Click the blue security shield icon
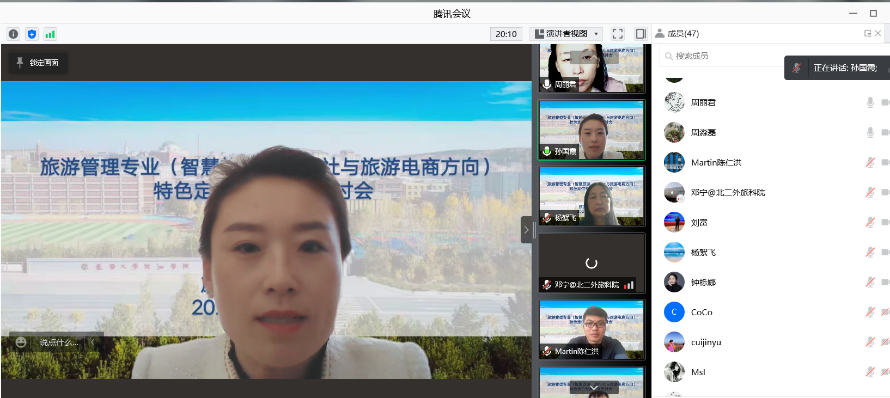The image size is (890, 398). point(32,34)
